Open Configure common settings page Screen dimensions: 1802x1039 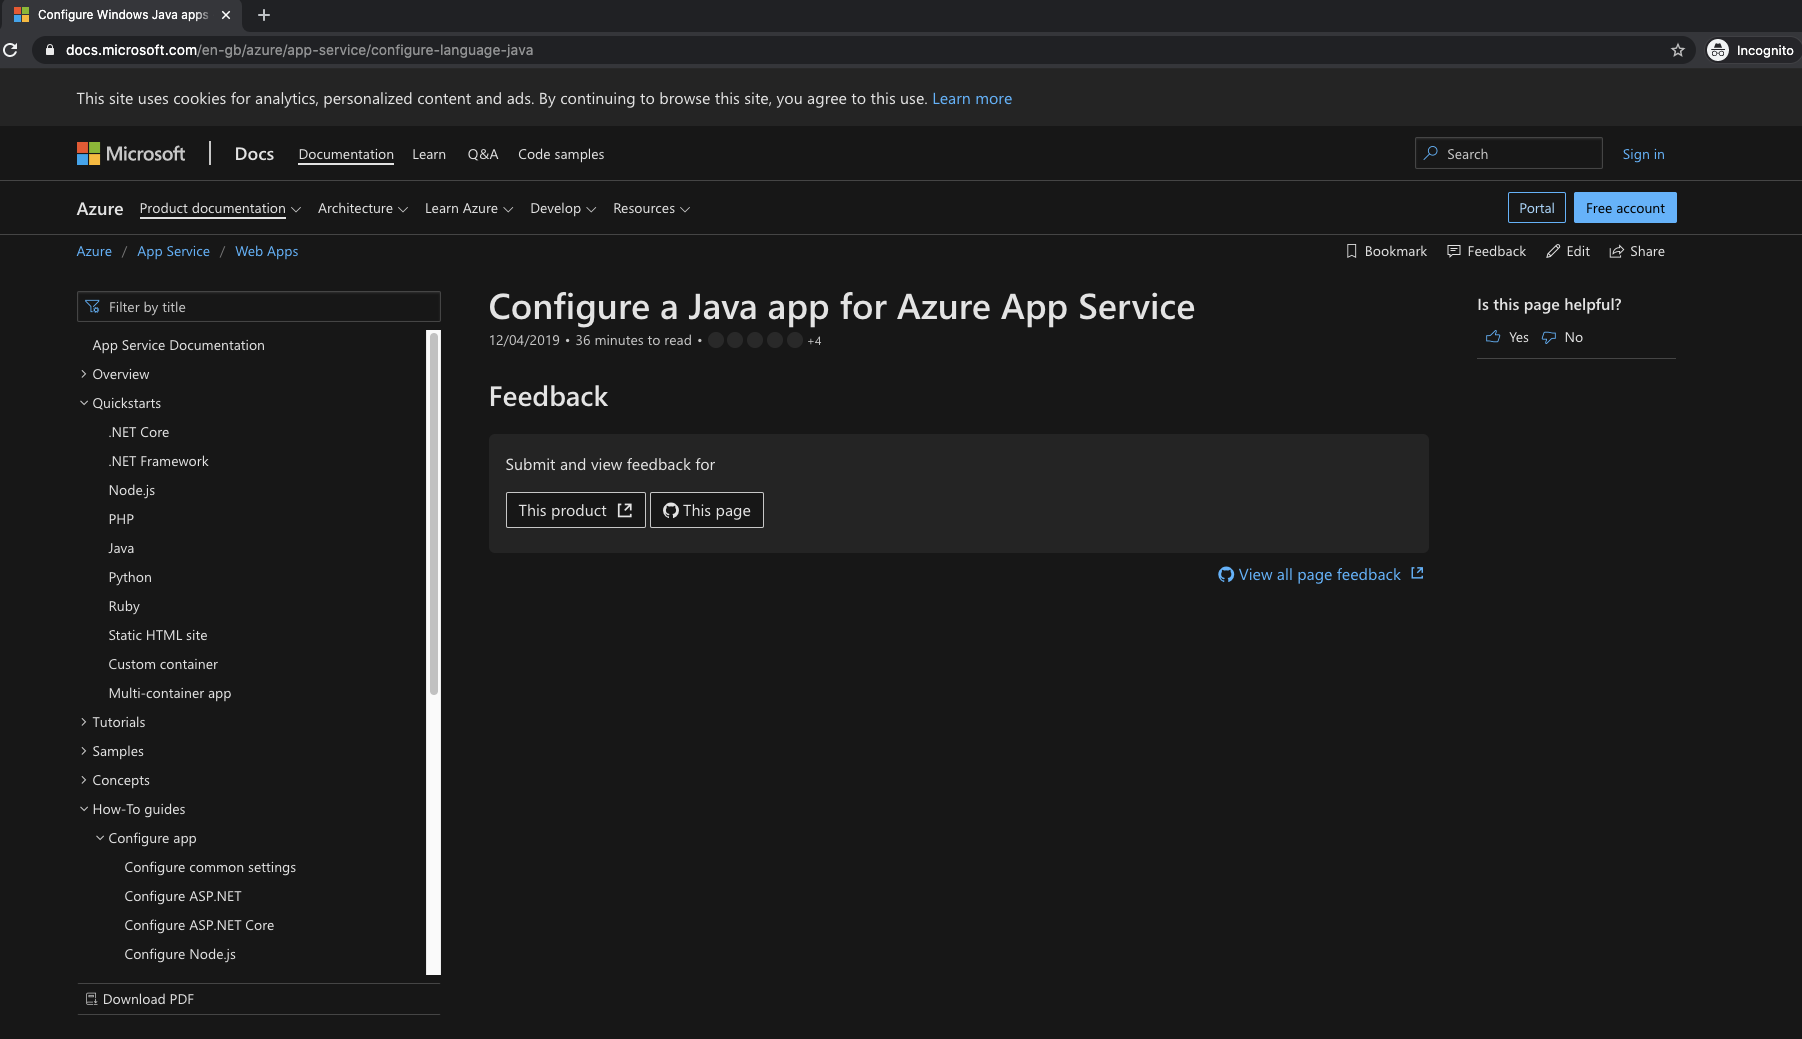click(210, 867)
